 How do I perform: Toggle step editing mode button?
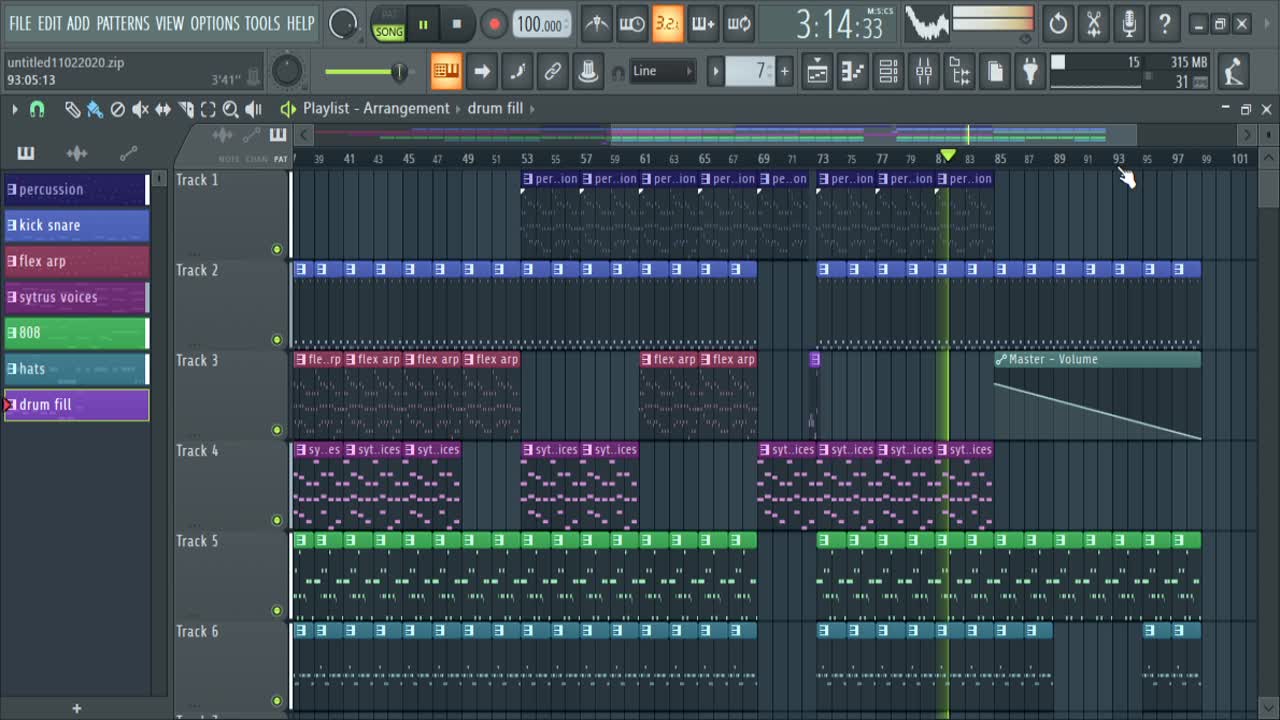point(517,71)
